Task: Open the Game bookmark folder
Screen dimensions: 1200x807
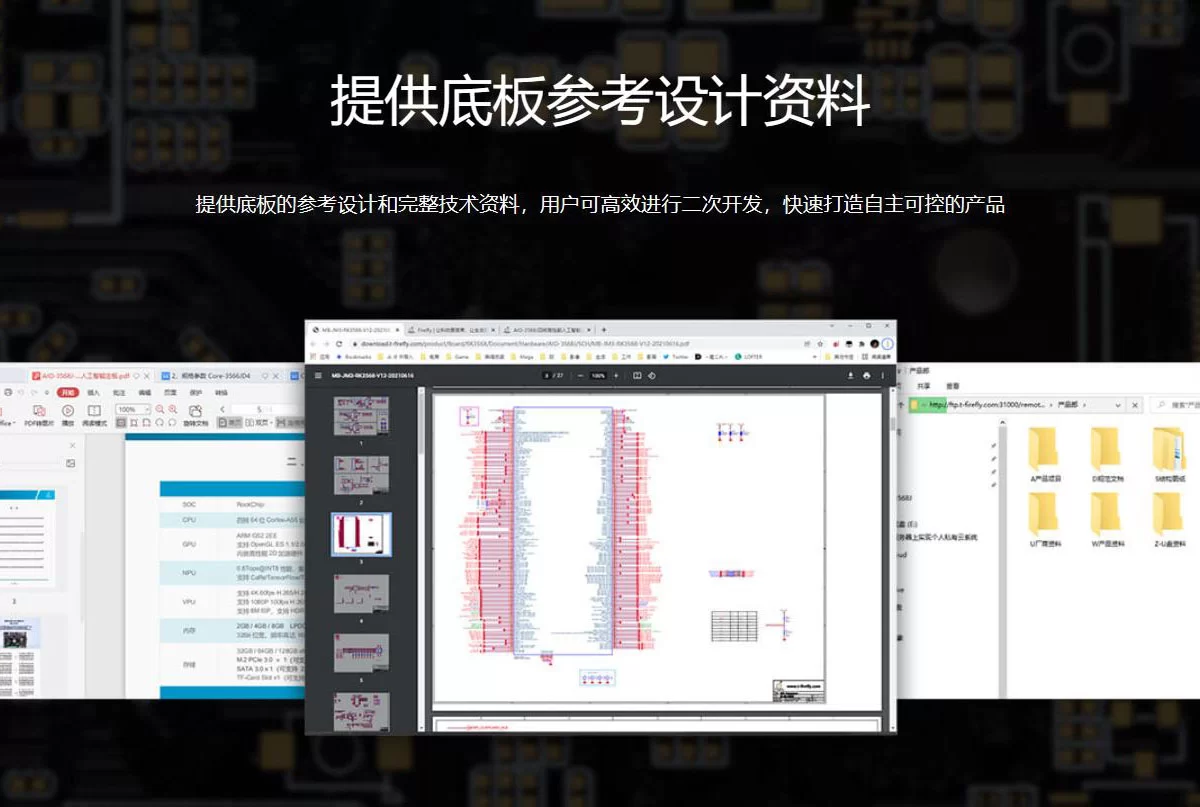Action: point(457,356)
